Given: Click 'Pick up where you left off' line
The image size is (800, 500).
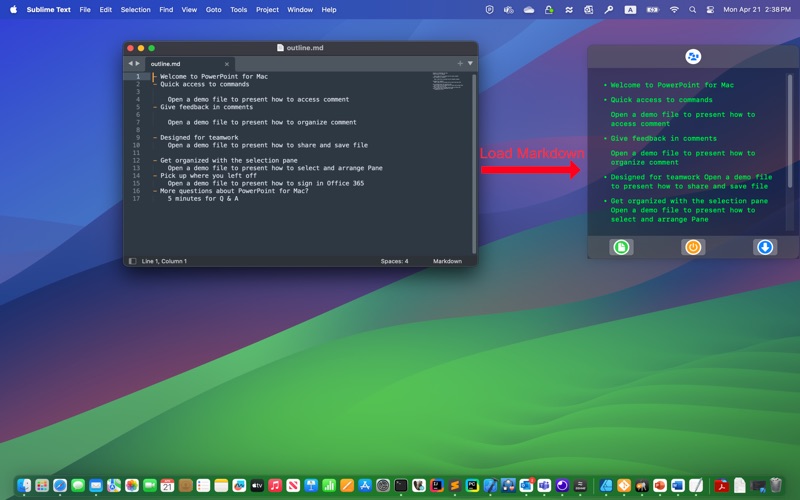Looking at the screenshot, I should pos(208,176).
